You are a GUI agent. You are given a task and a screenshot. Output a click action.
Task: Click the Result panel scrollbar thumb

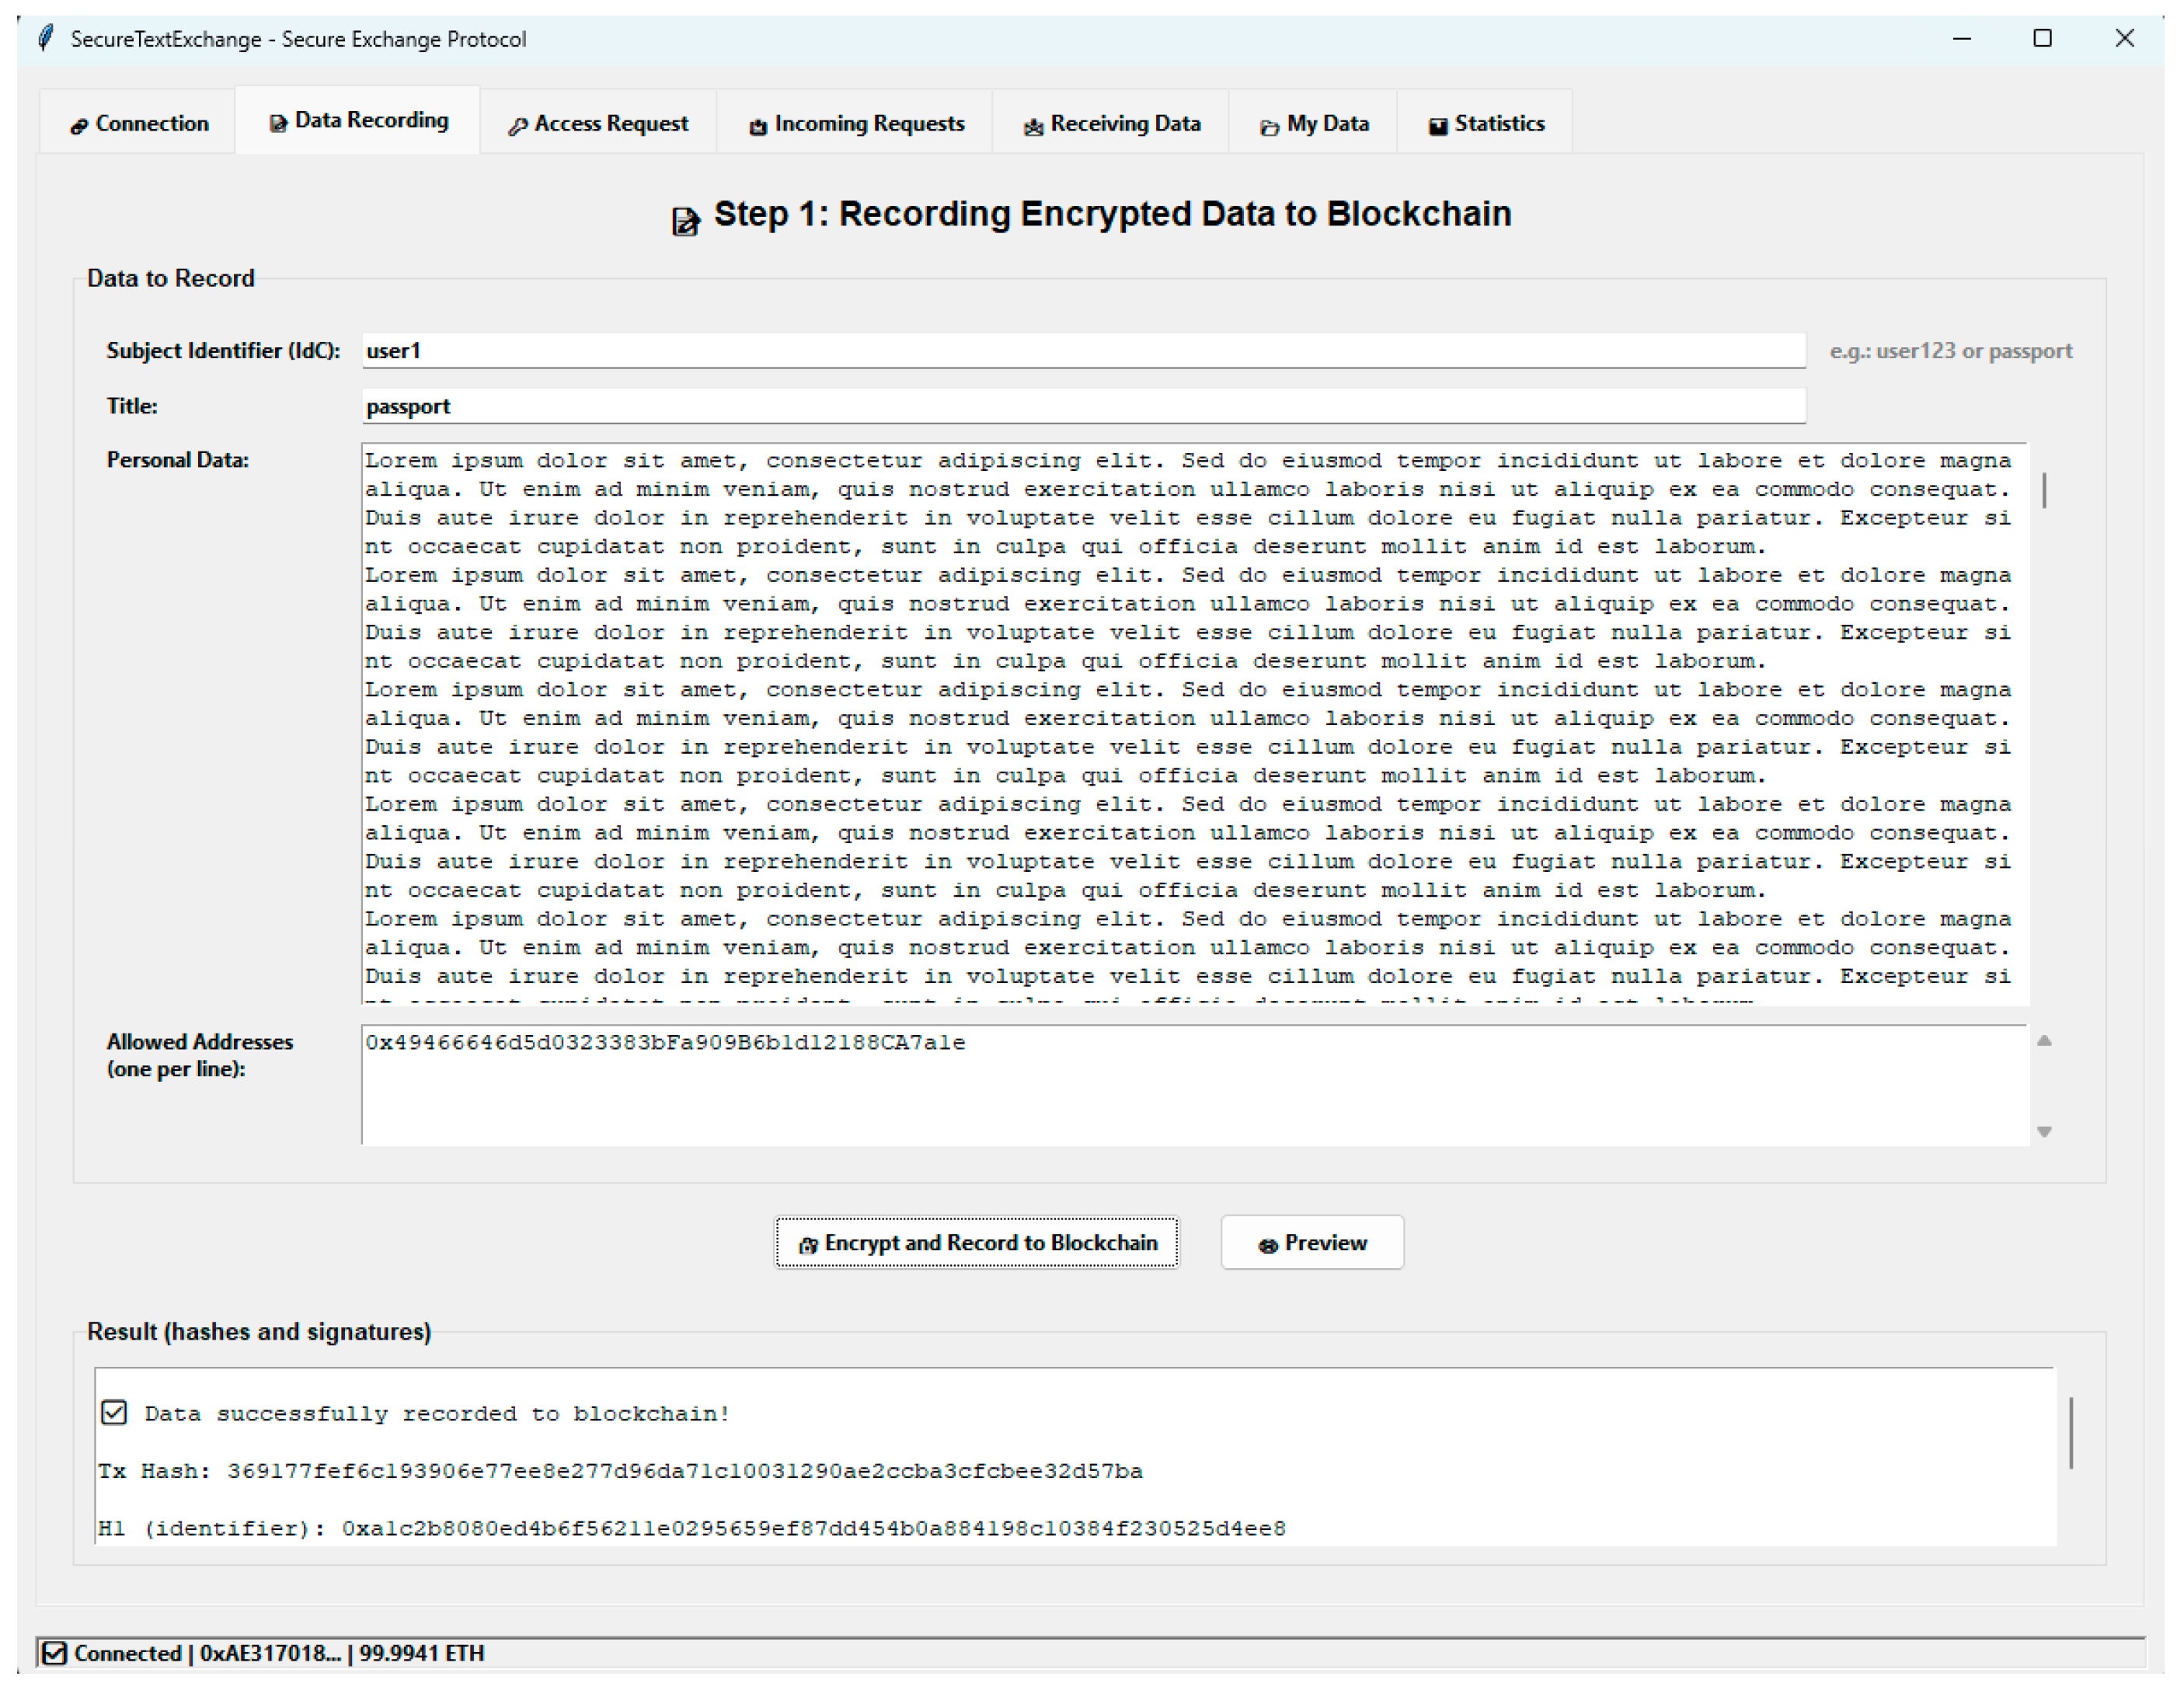coord(2071,1432)
